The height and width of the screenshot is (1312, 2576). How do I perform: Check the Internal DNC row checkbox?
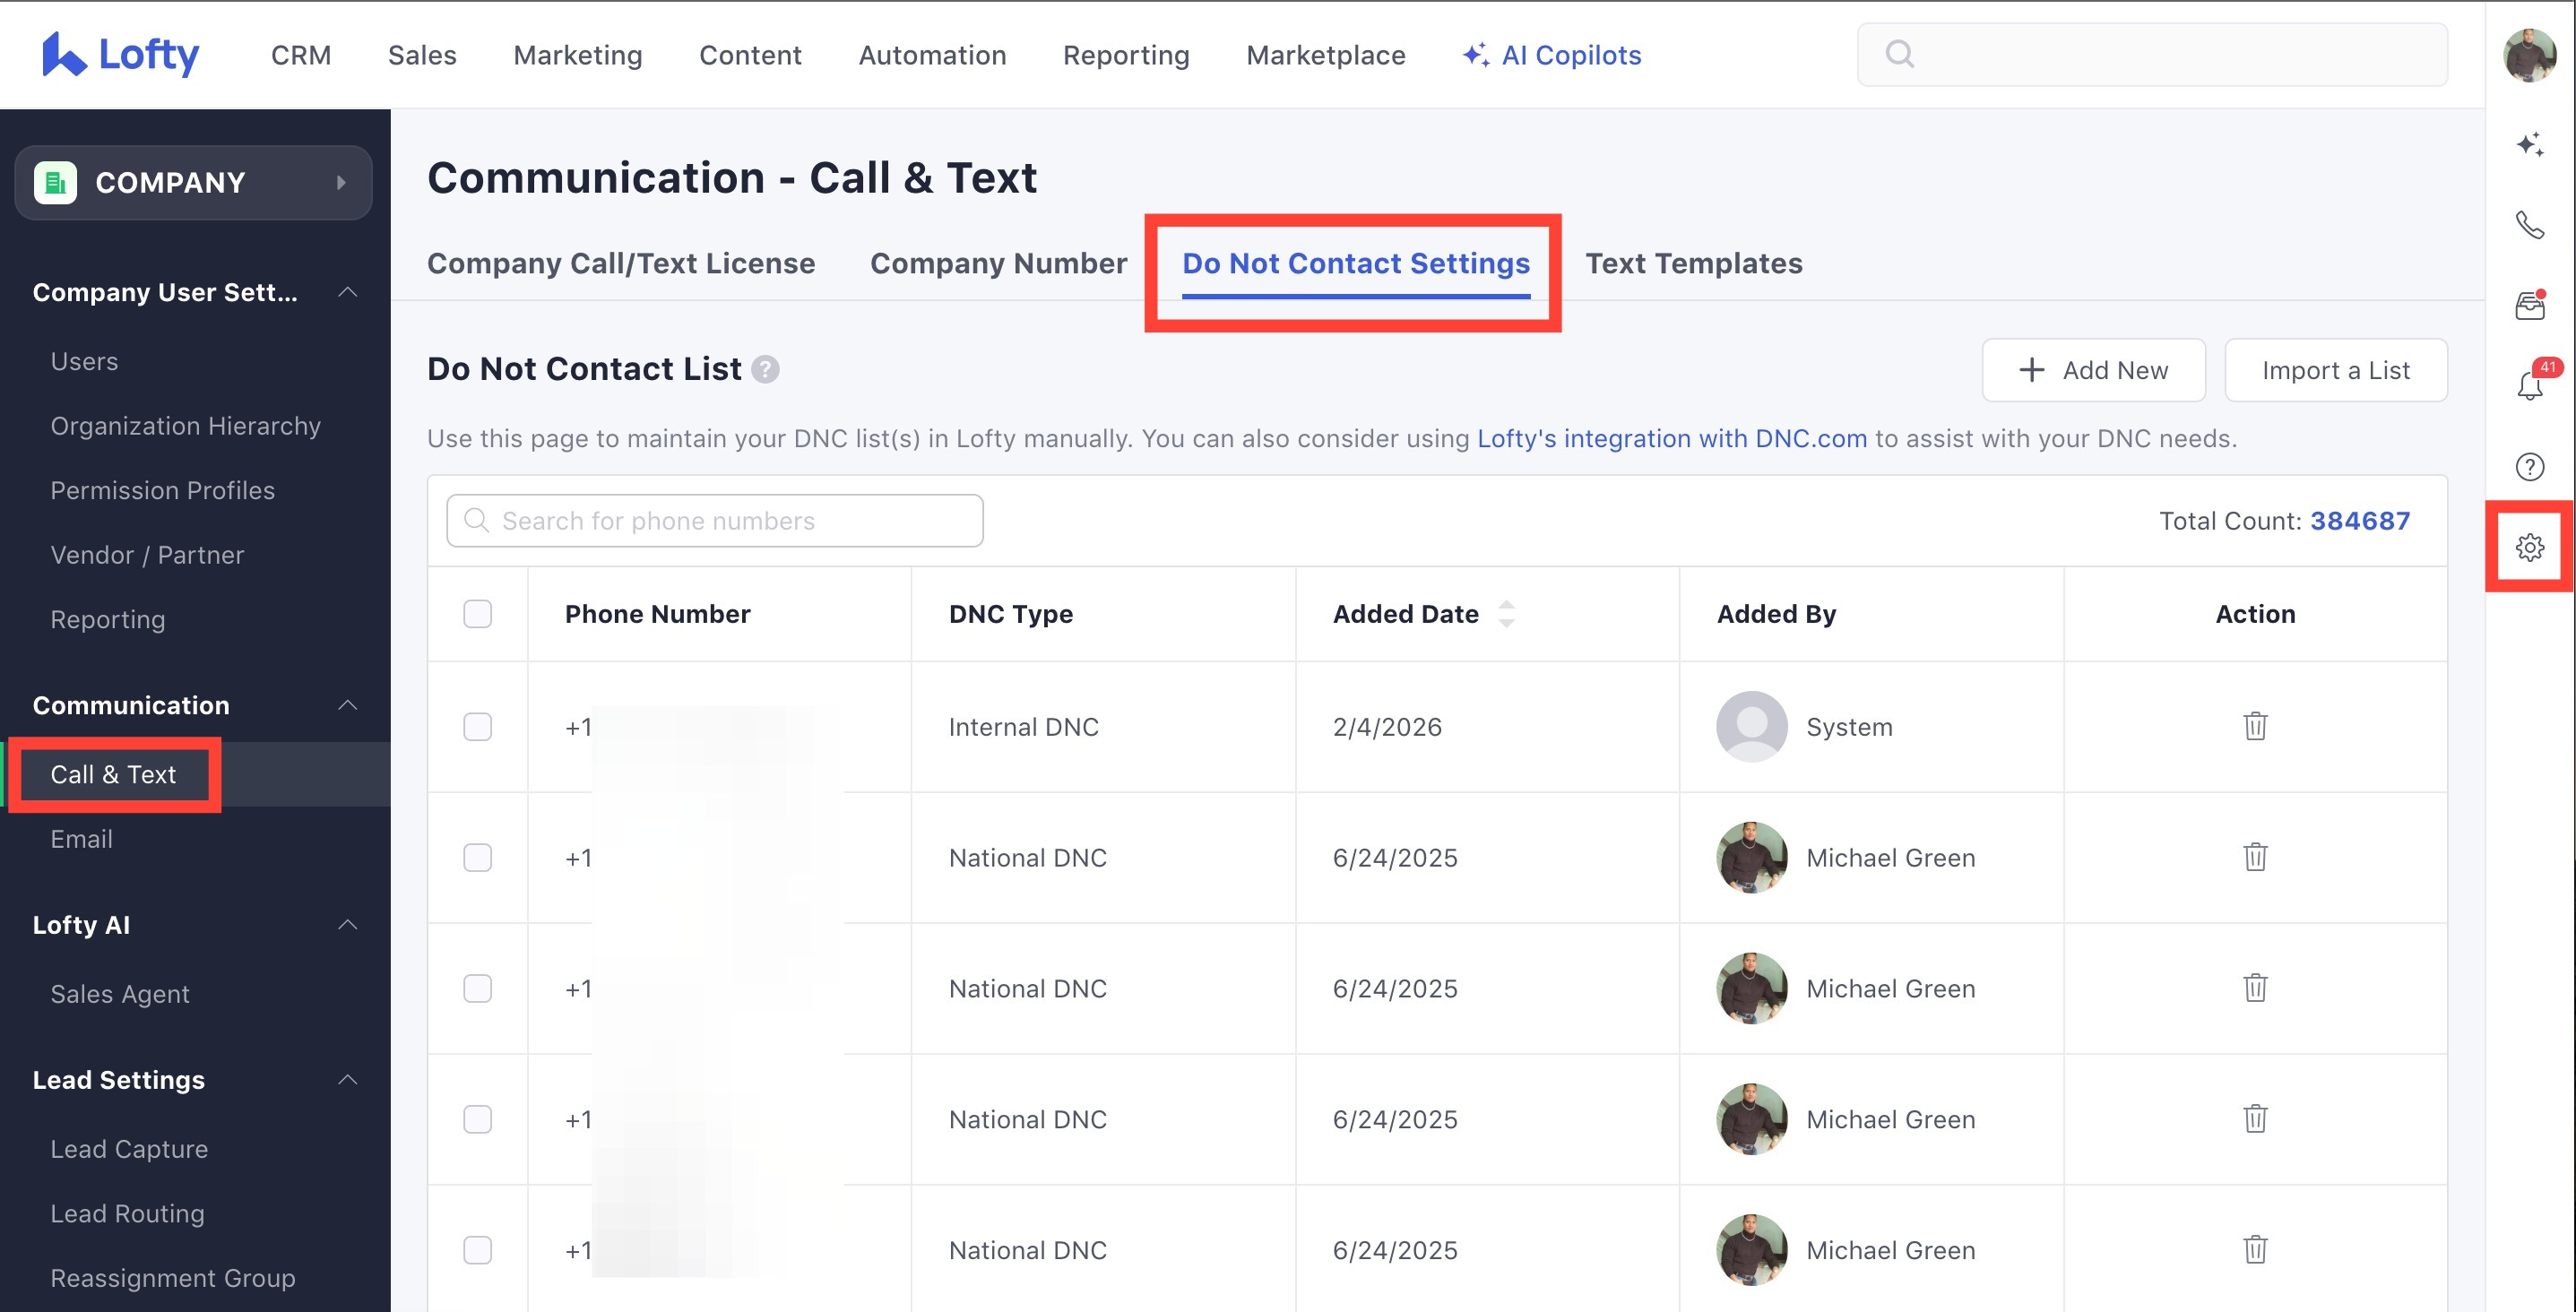[478, 726]
